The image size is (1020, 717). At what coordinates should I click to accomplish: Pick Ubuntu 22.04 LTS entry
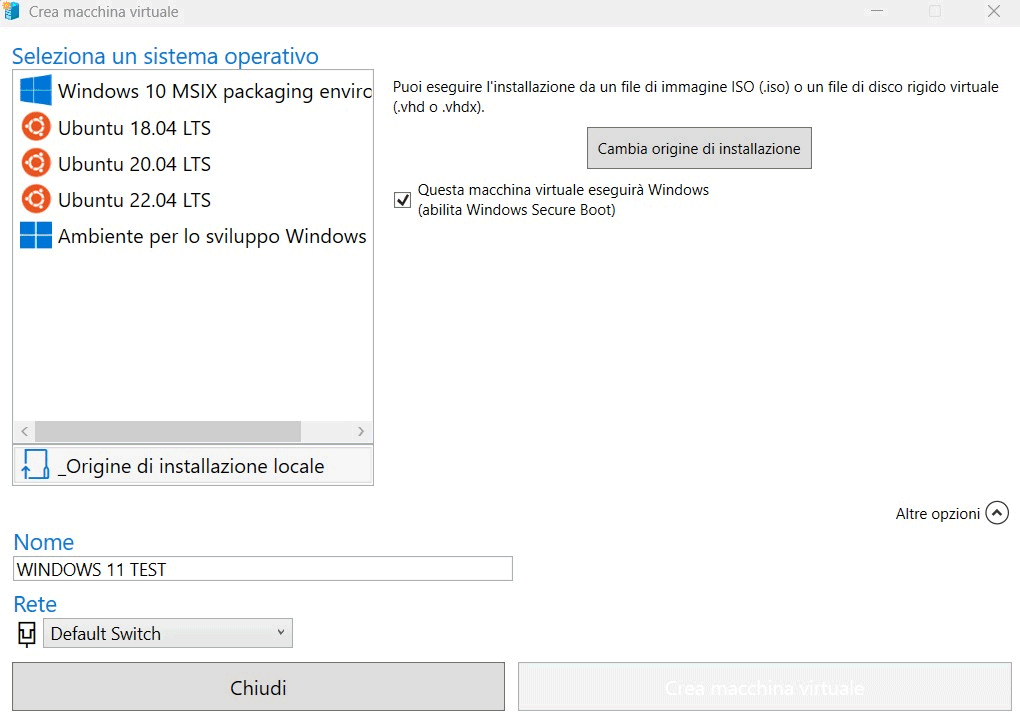(193, 199)
